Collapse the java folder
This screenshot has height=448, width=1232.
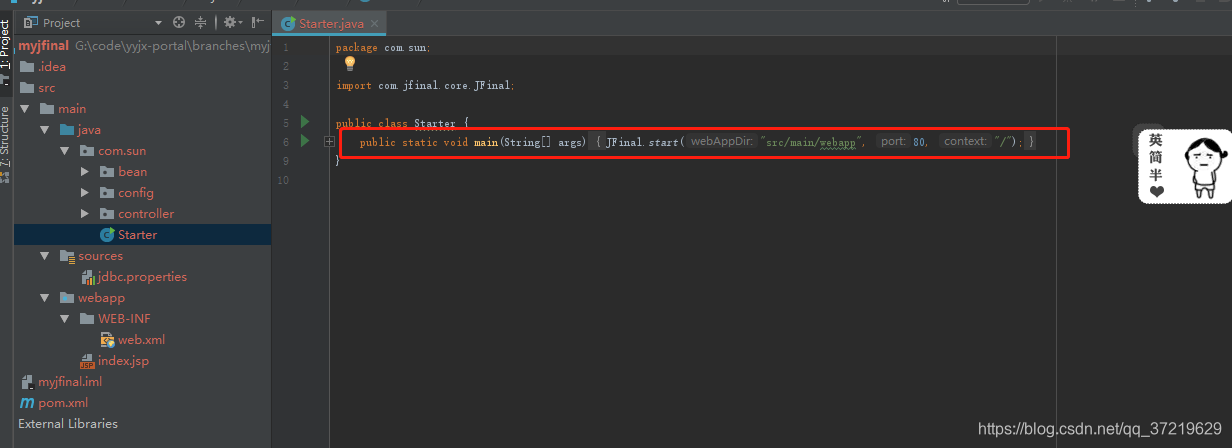point(45,129)
